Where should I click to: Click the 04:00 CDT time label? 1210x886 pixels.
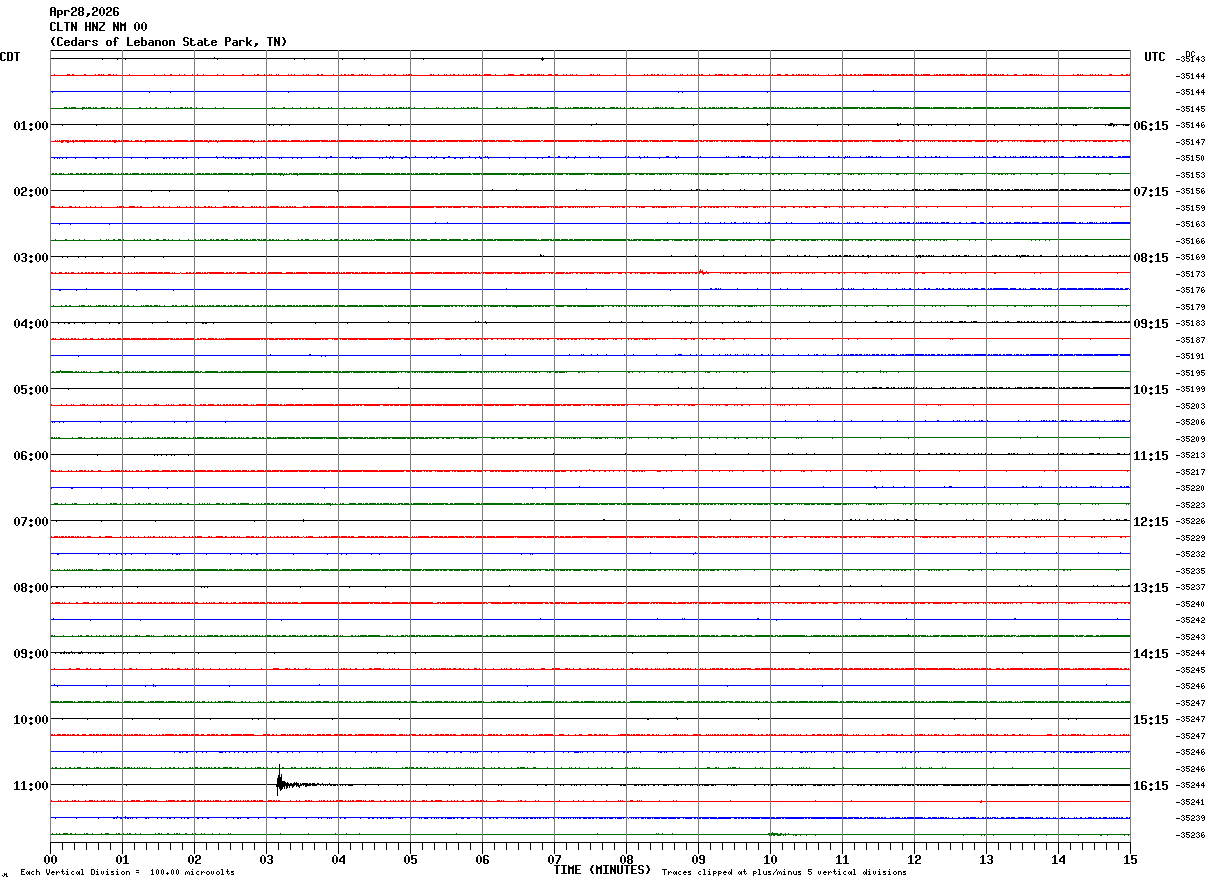[31, 324]
